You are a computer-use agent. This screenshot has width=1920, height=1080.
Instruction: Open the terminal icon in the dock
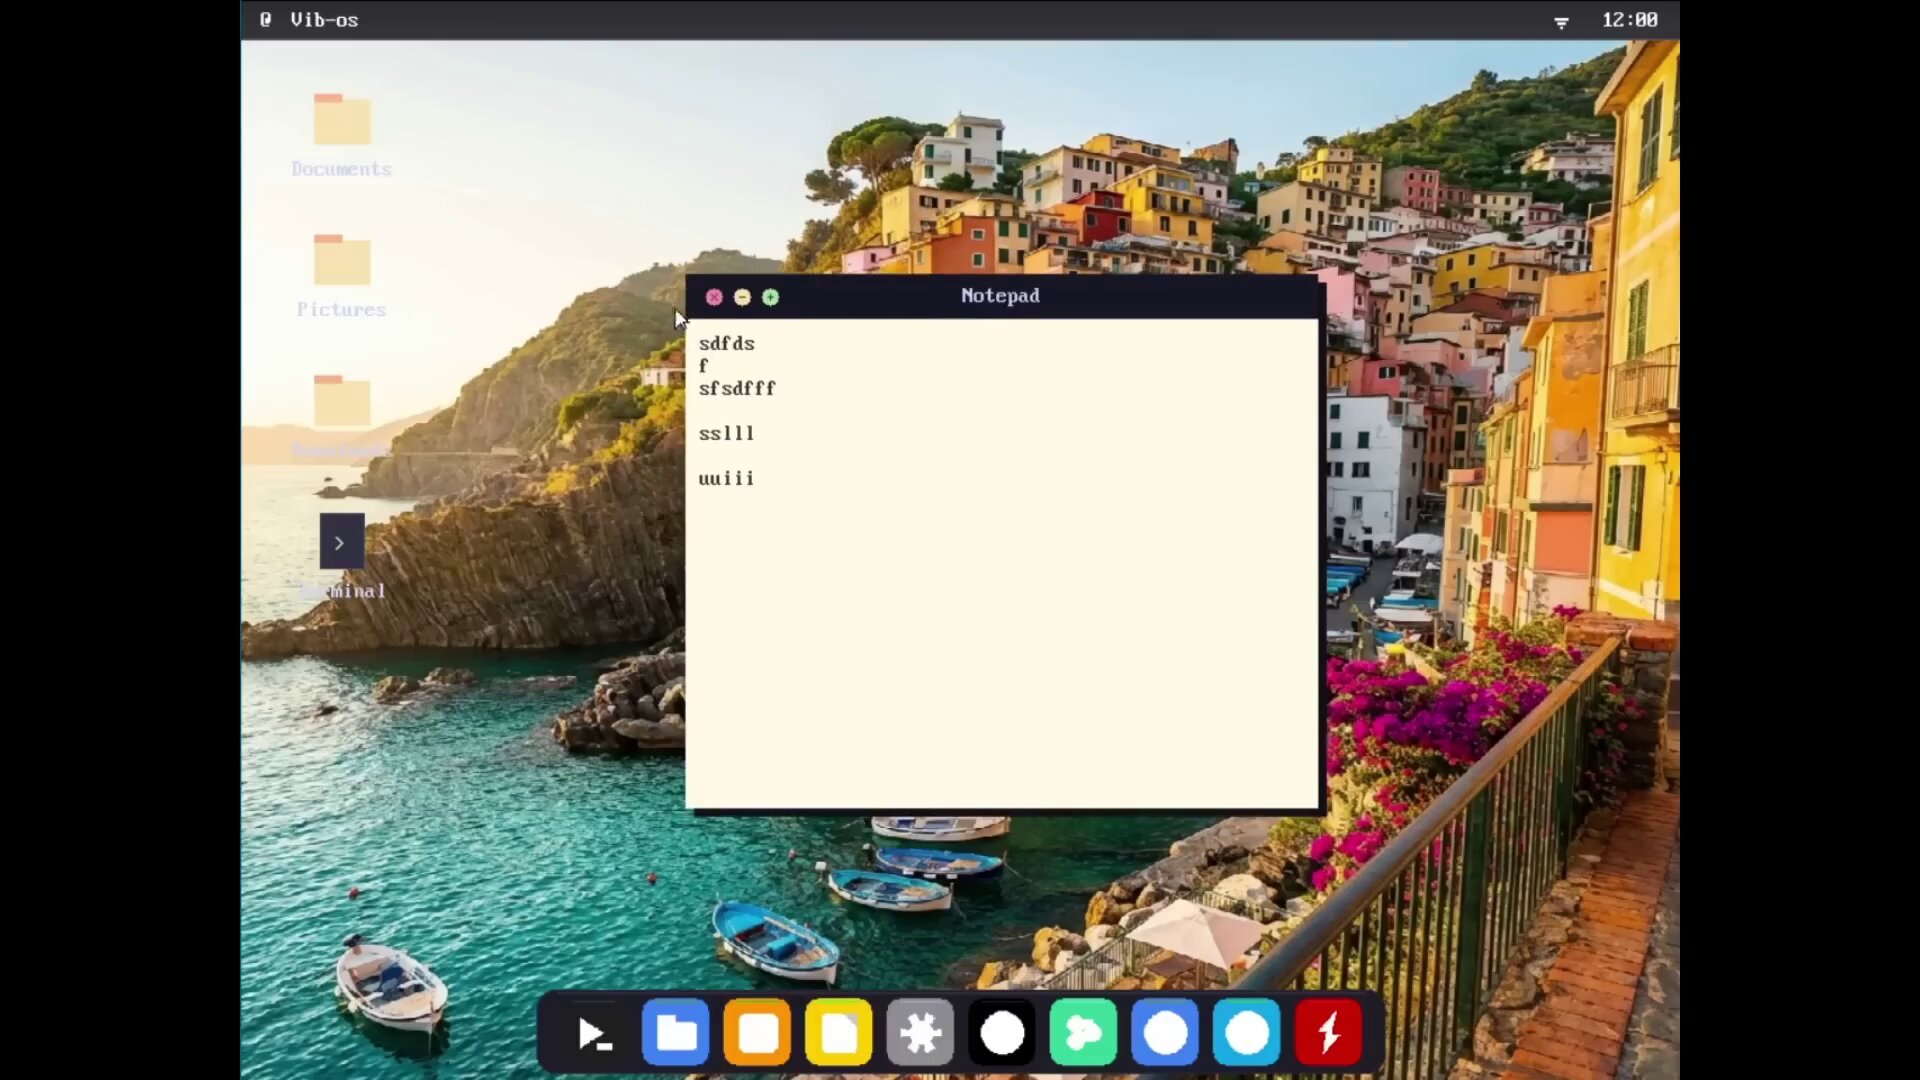point(594,1033)
